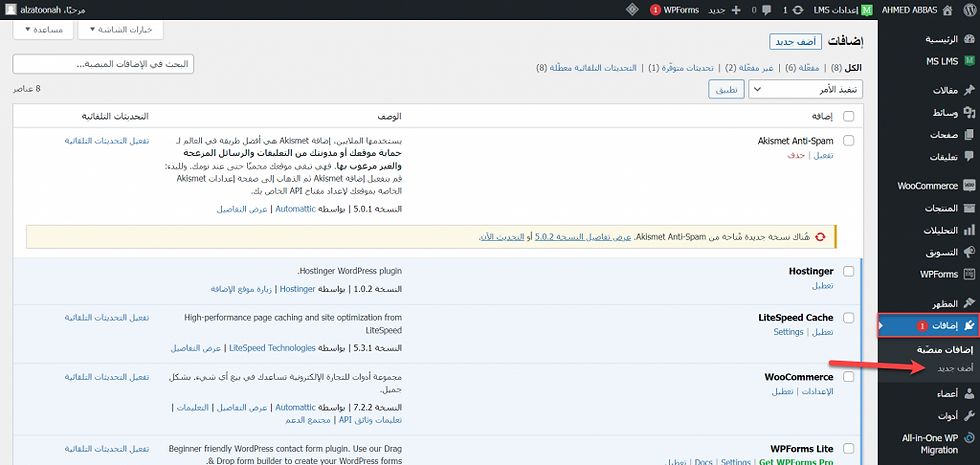
Task: Click the megaphone icon beside التسويق
Action: pyautogui.click(x=969, y=252)
